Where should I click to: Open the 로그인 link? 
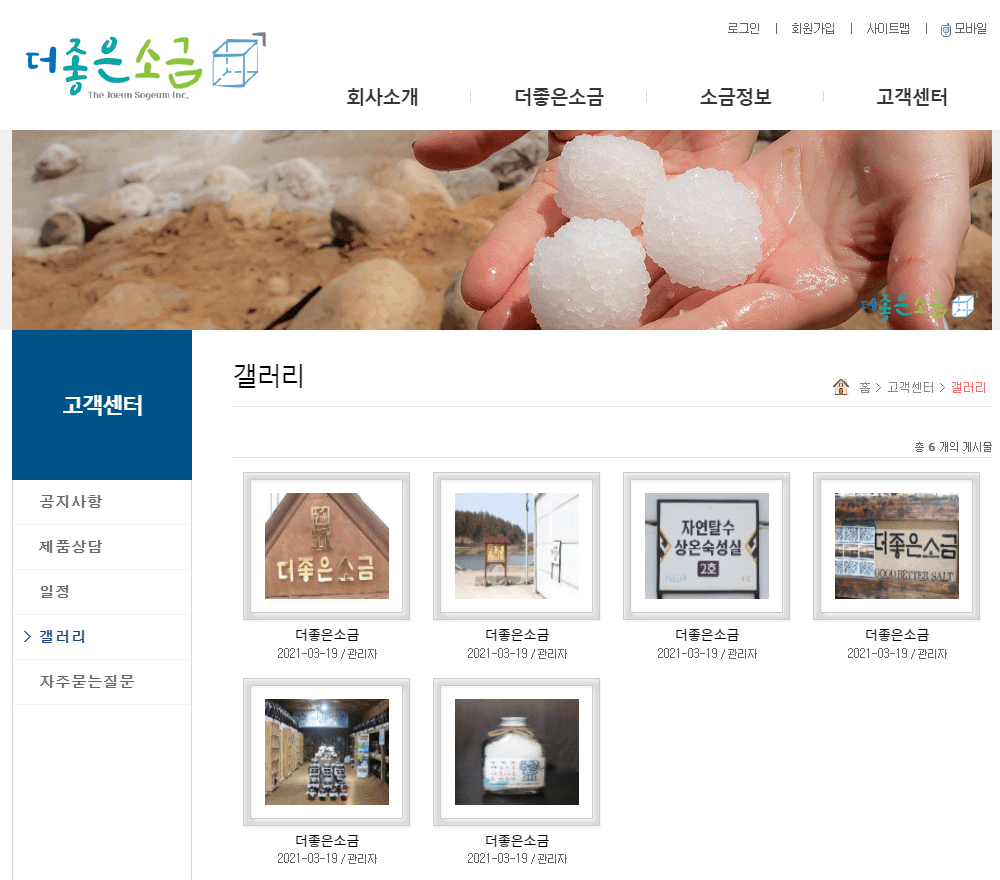point(744,29)
